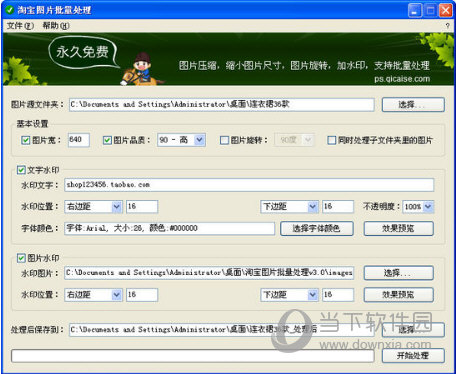Screen dimensions: 456x374
Task: Click text watermark bottom margin value field
Action: pyautogui.click(x=338, y=207)
